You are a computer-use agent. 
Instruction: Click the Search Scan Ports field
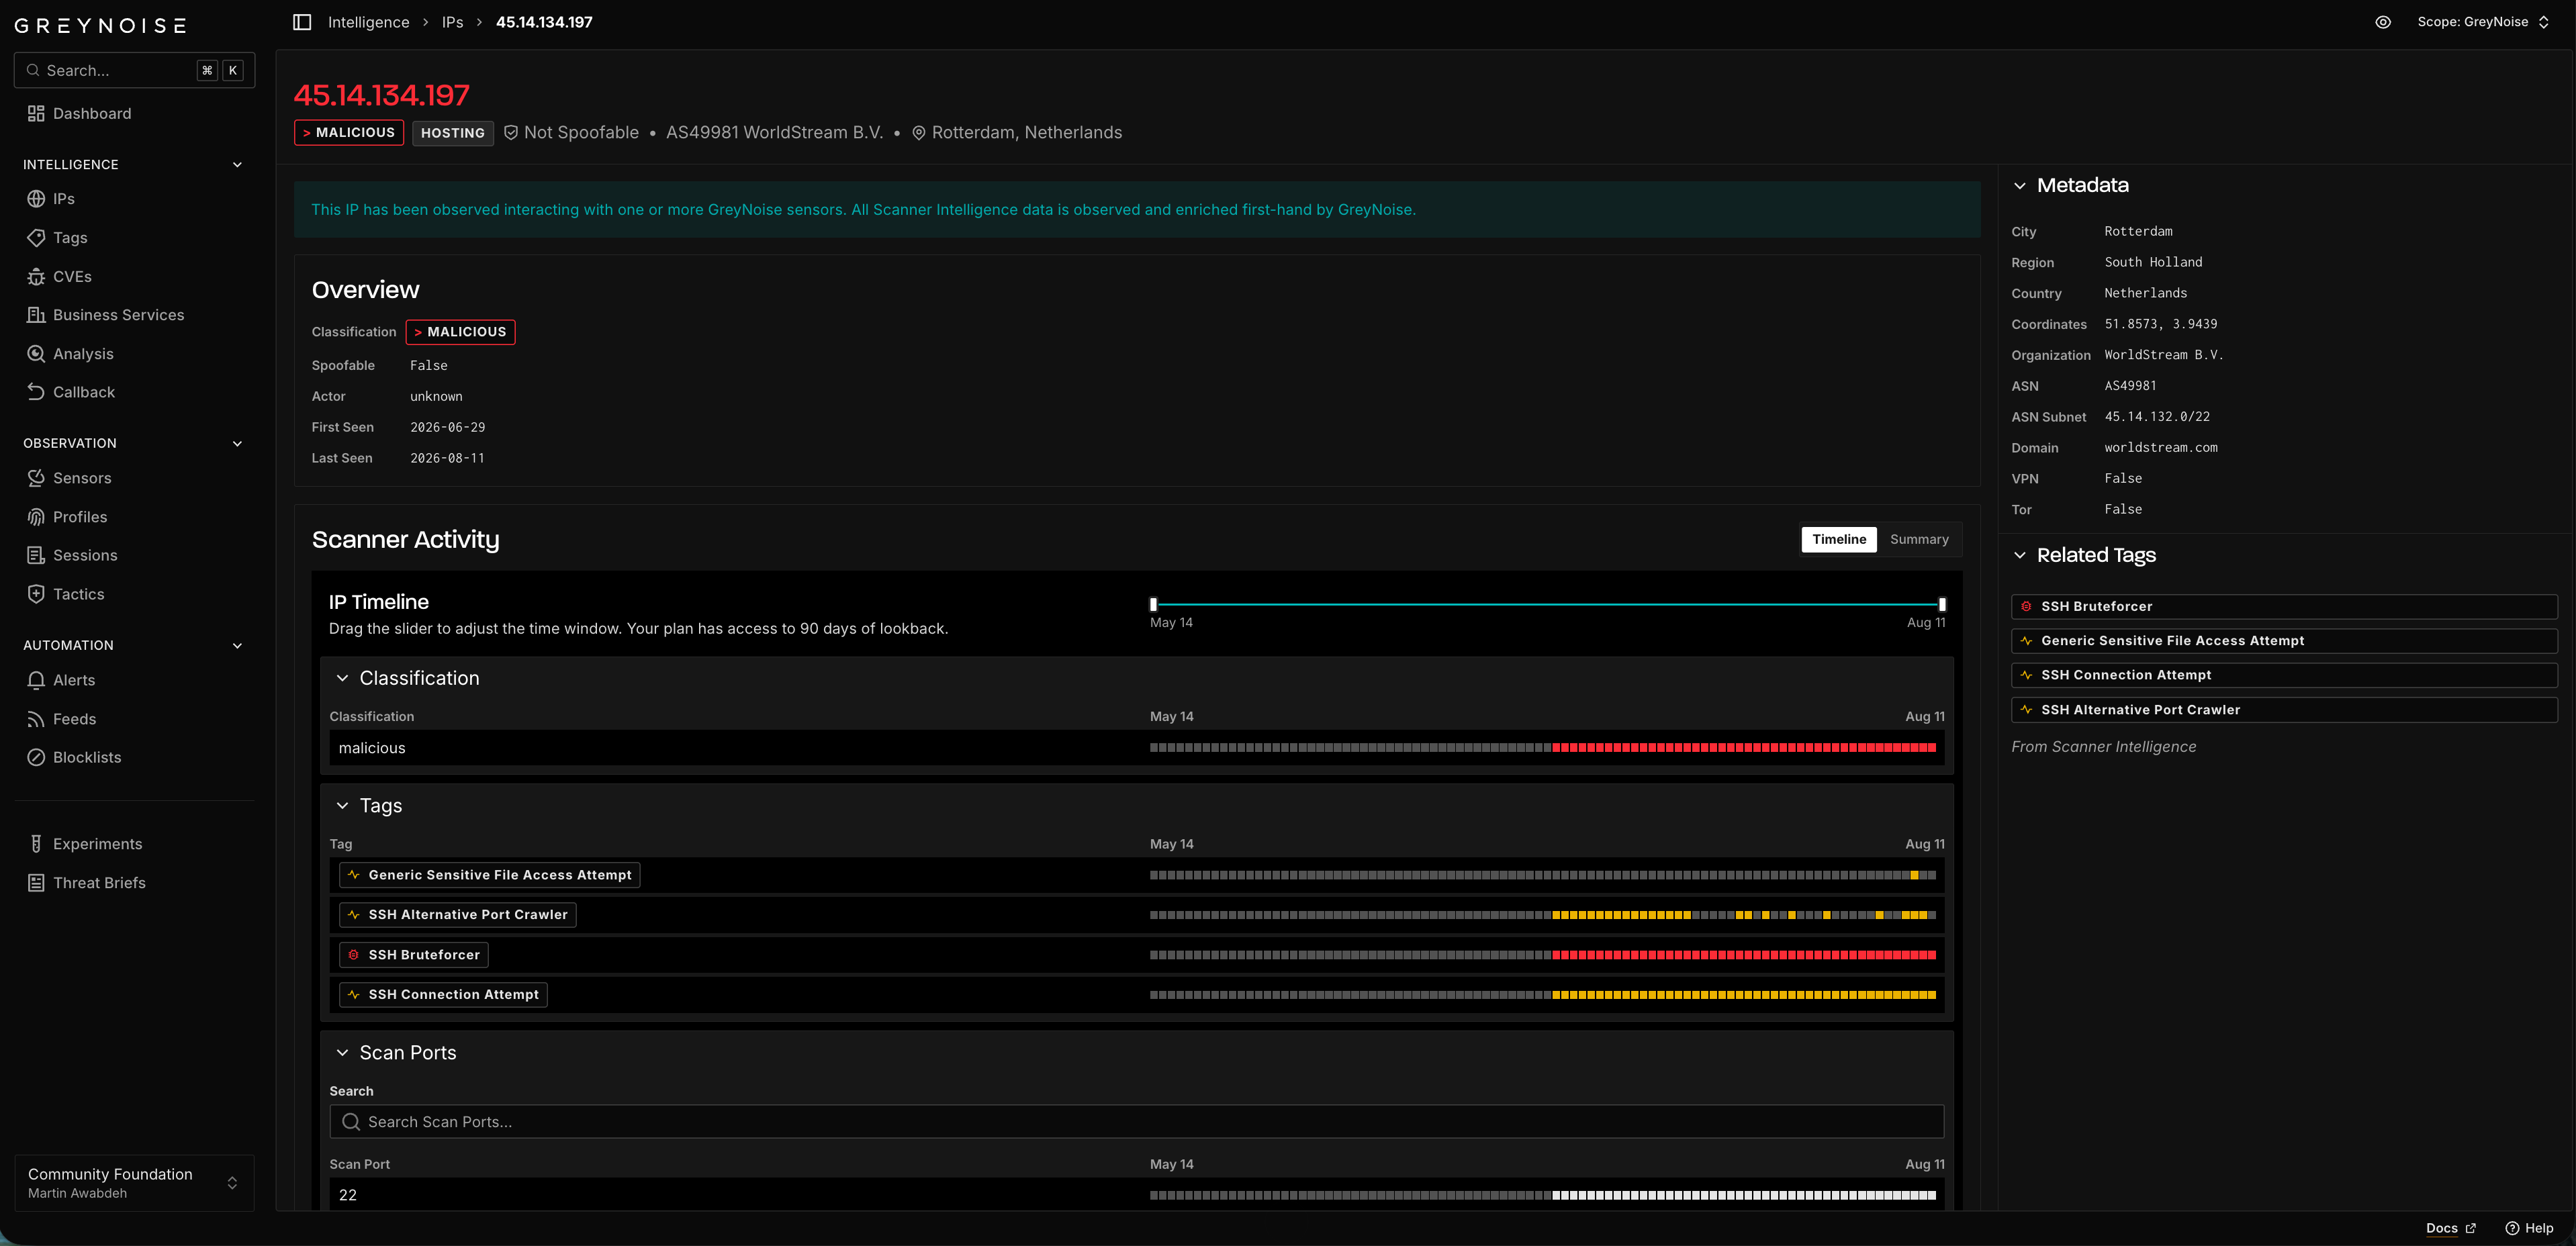point(1137,1122)
